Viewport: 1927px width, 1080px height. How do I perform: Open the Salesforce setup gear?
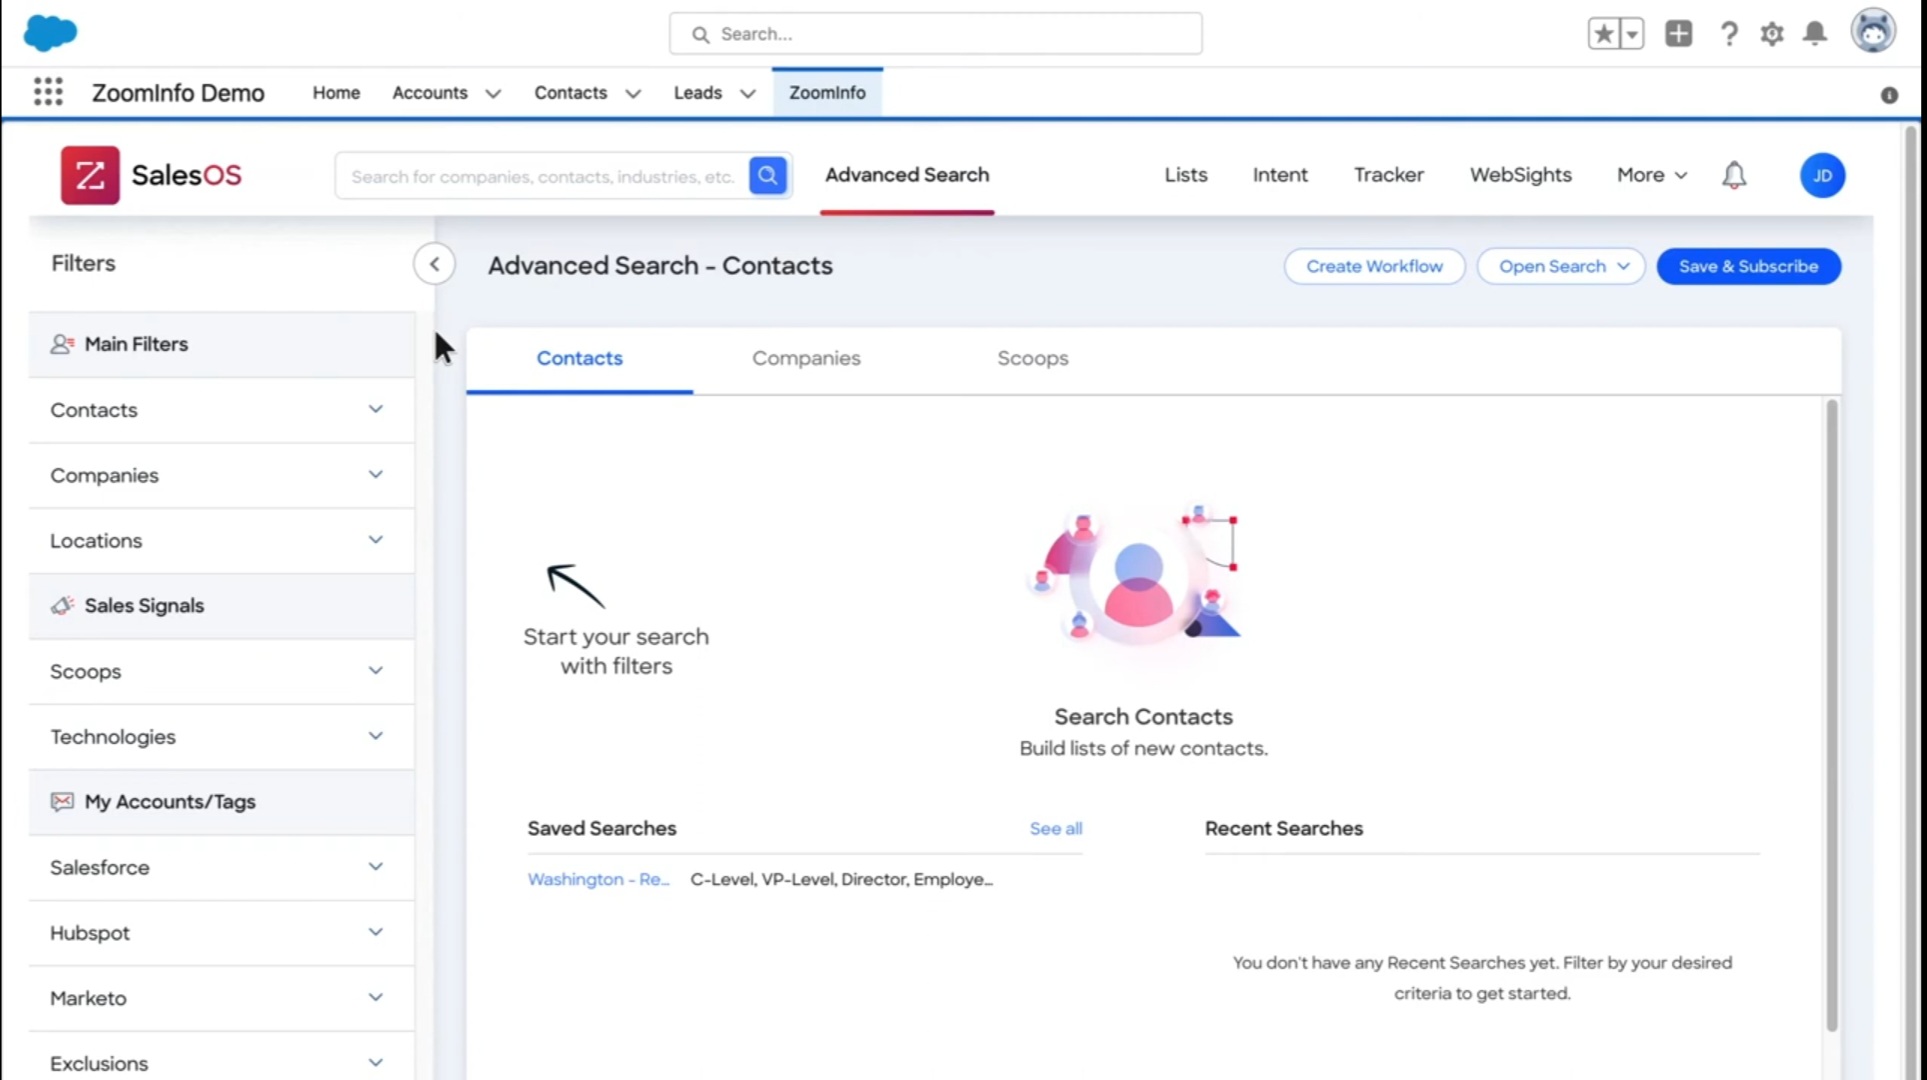click(x=1772, y=34)
